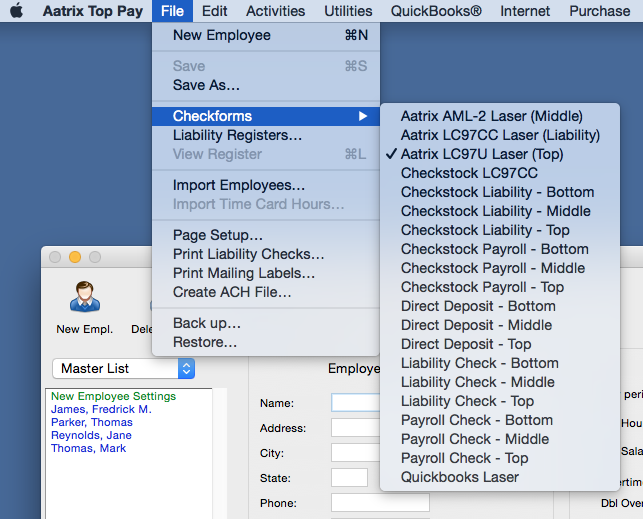Expand the Checkforms submenu item
The image size is (643, 519).
(x=266, y=116)
